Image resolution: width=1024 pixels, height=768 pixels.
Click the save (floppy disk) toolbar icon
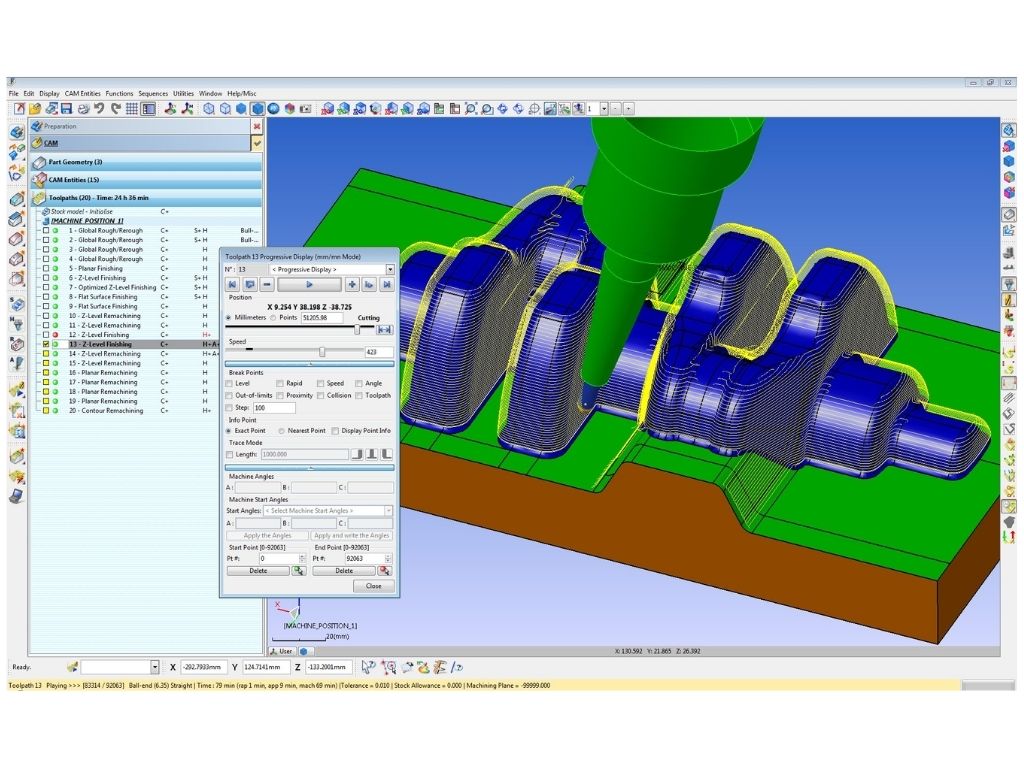pyautogui.click(x=67, y=108)
